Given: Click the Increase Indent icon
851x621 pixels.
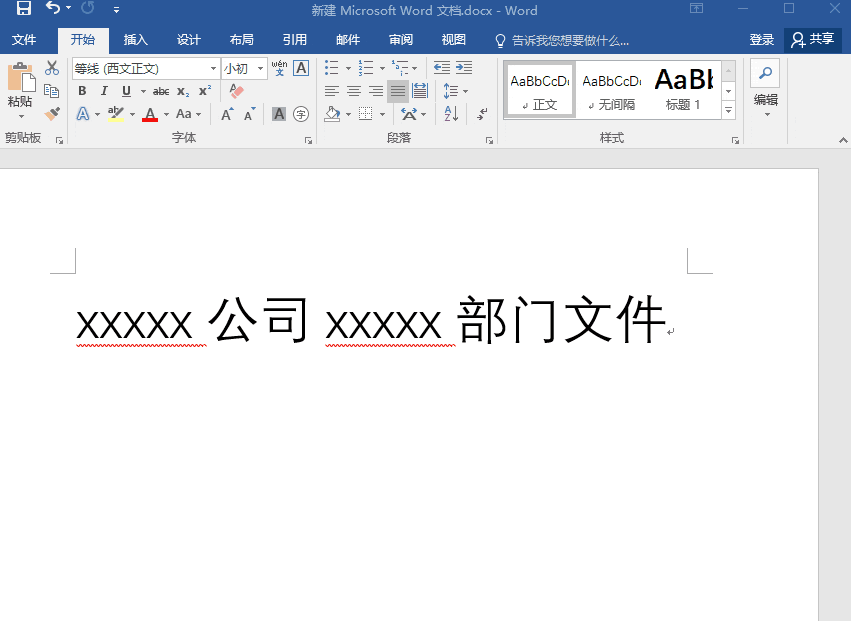Looking at the screenshot, I should pyautogui.click(x=464, y=68).
